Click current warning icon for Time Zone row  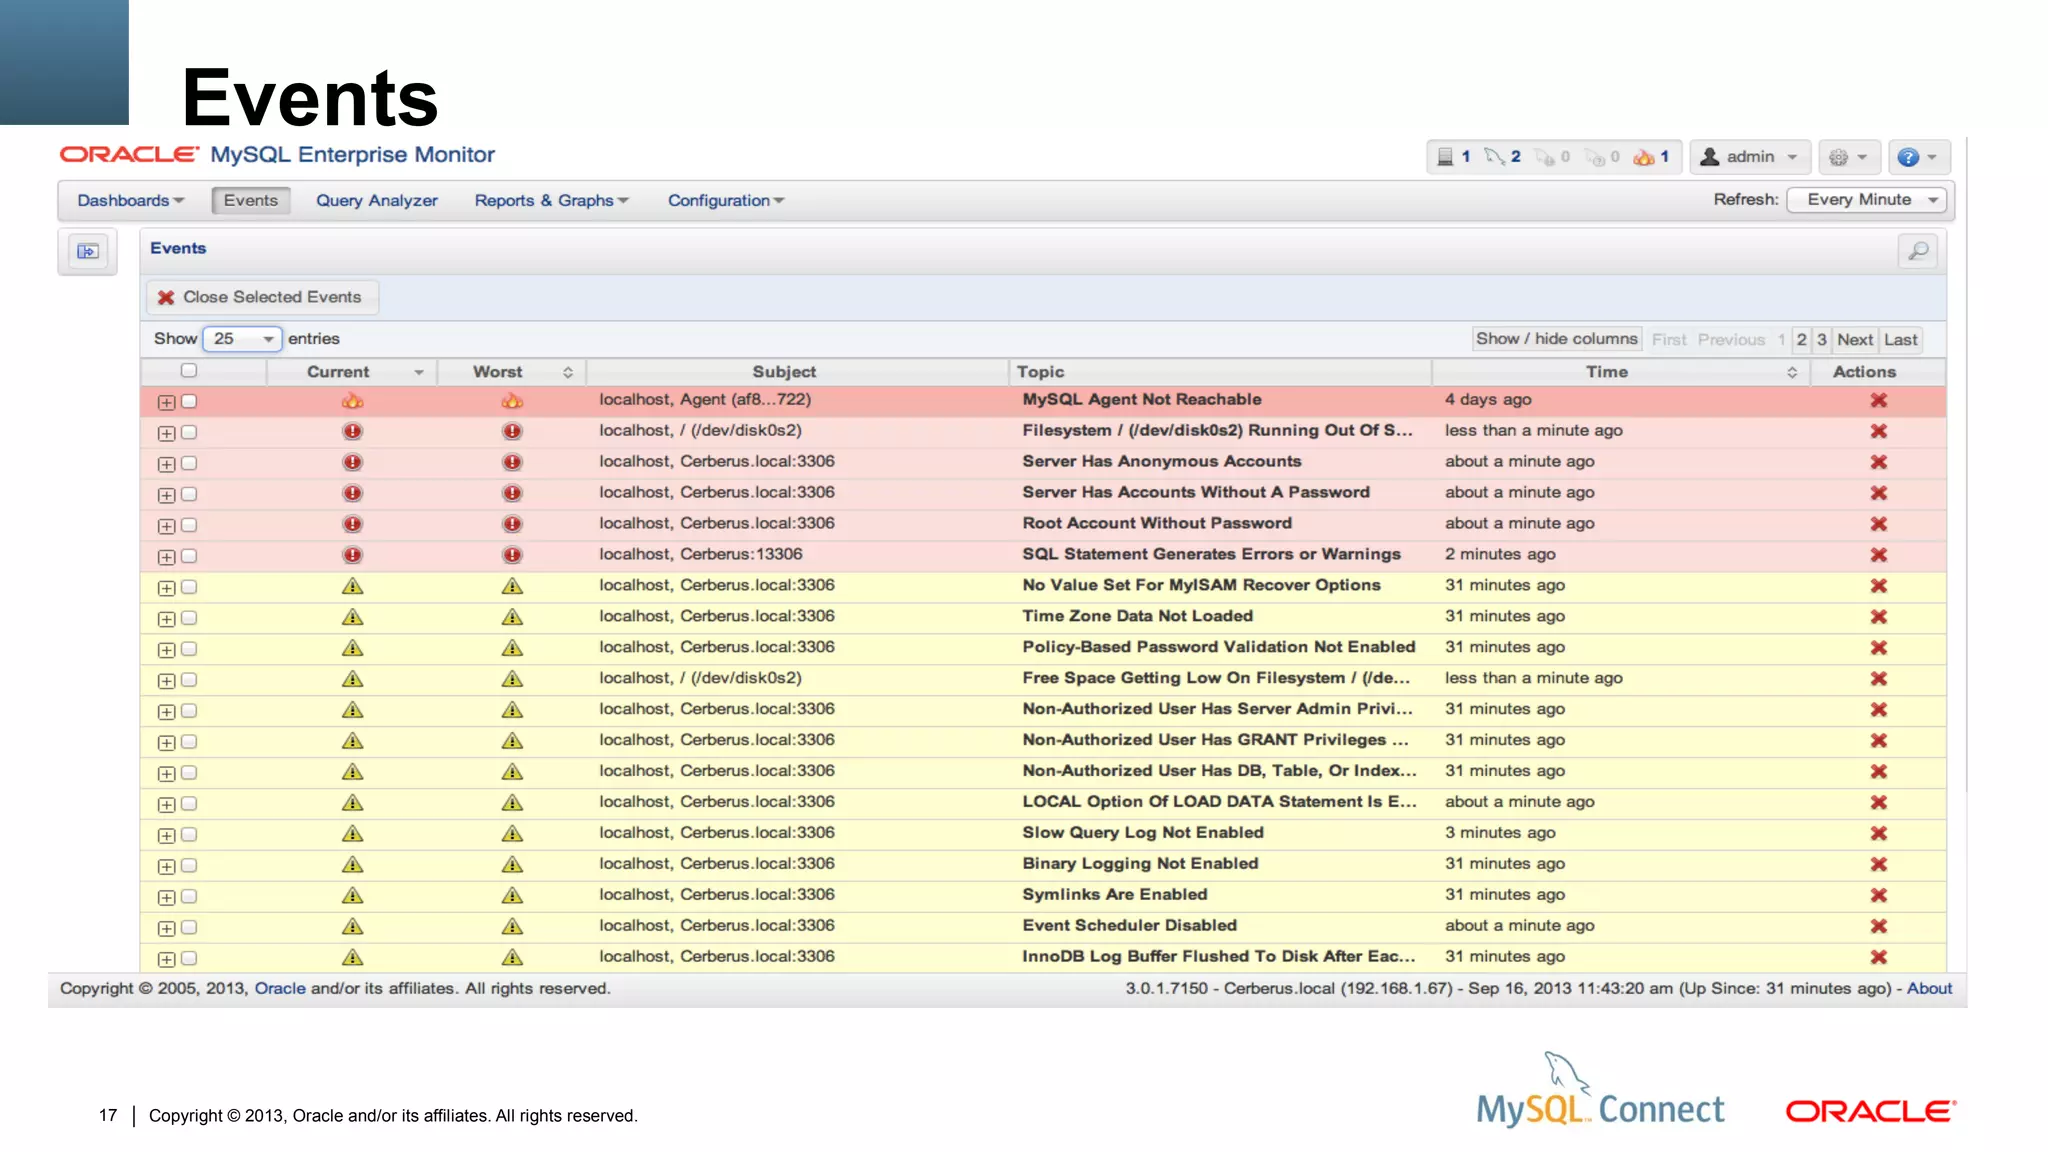click(352, 617)
